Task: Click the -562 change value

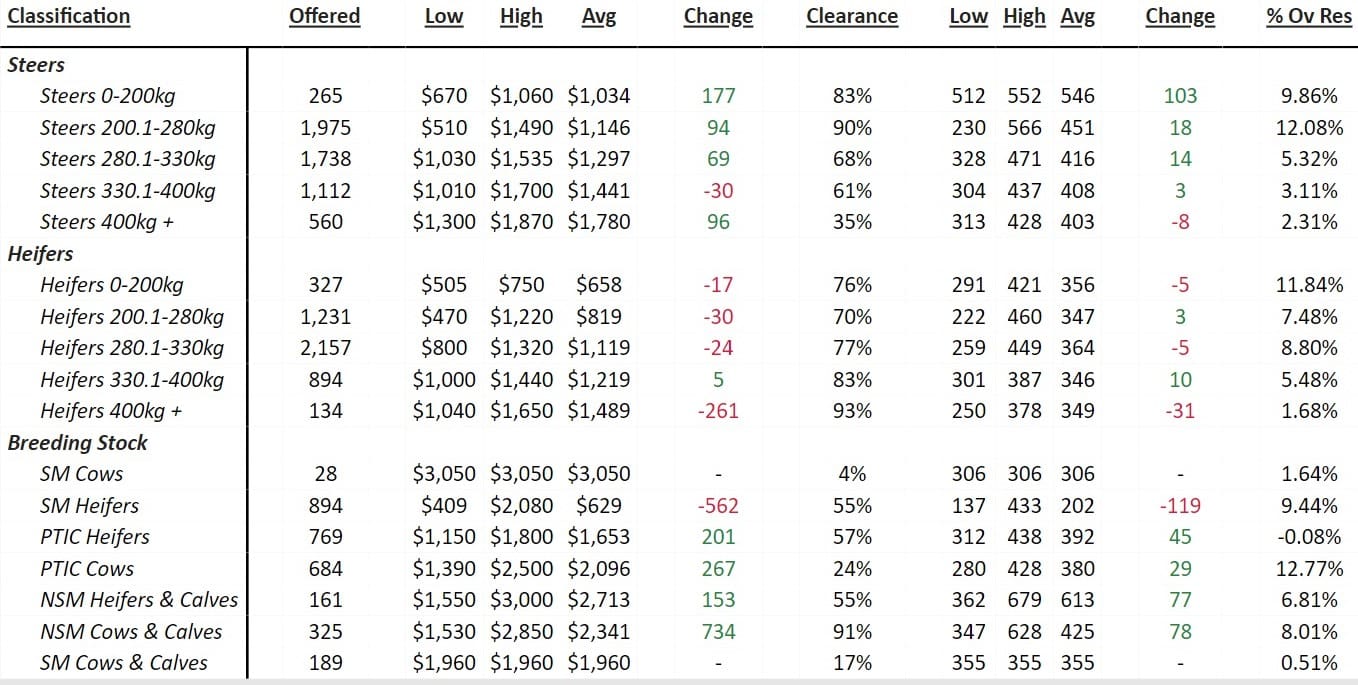Action: [718, 506]
